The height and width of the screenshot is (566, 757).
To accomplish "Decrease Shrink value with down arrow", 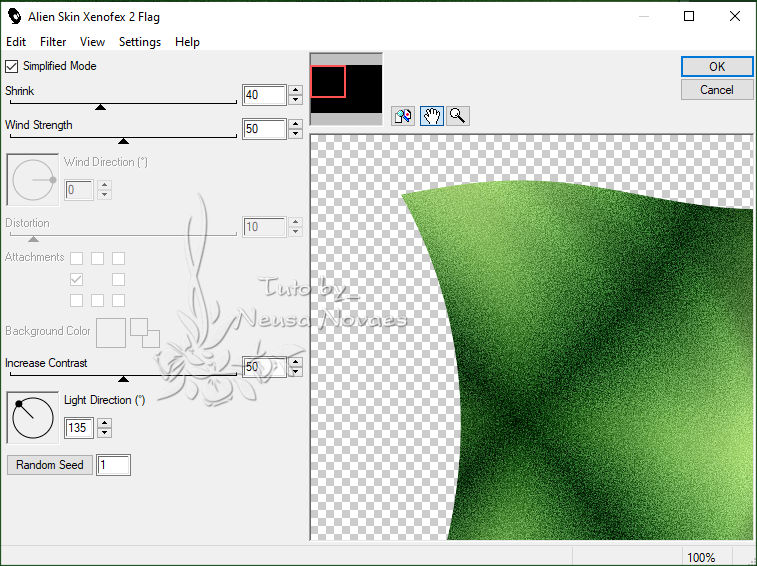I will 295,100.
